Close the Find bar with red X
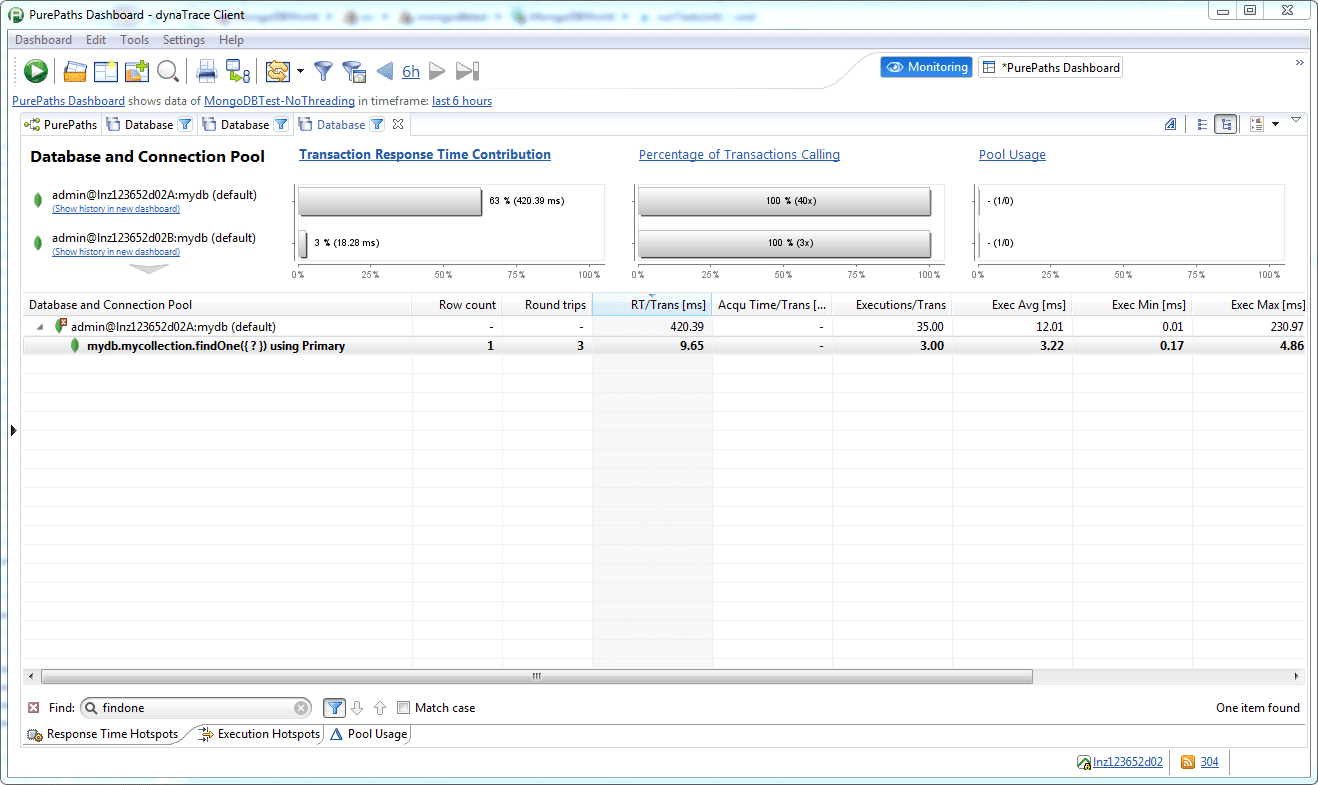The width and height of the screenshot is (1318, 785). [x=33, y=708]
